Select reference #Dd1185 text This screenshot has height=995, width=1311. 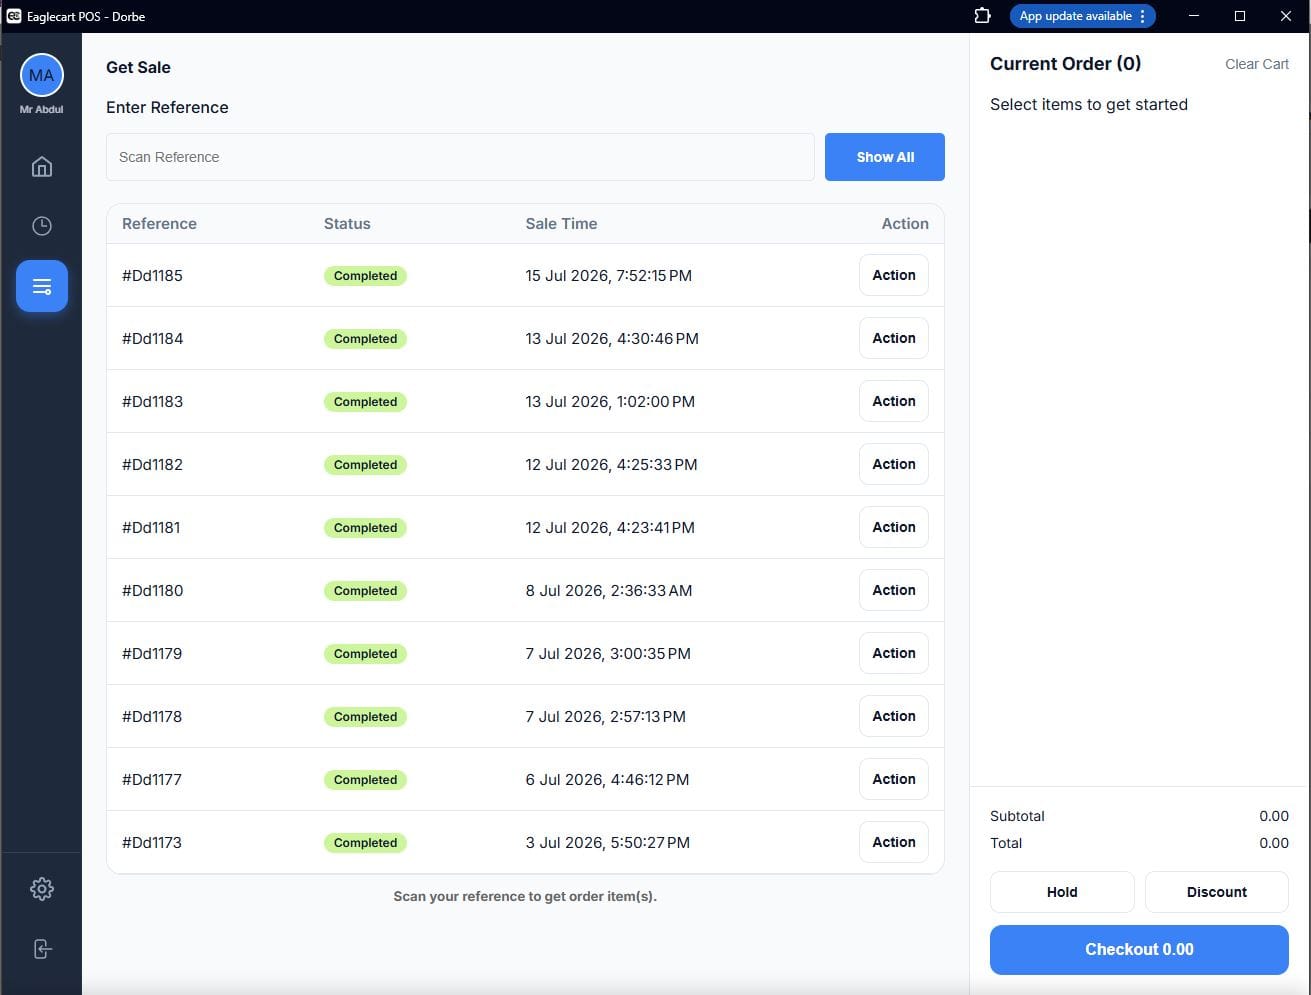[152, 276]
